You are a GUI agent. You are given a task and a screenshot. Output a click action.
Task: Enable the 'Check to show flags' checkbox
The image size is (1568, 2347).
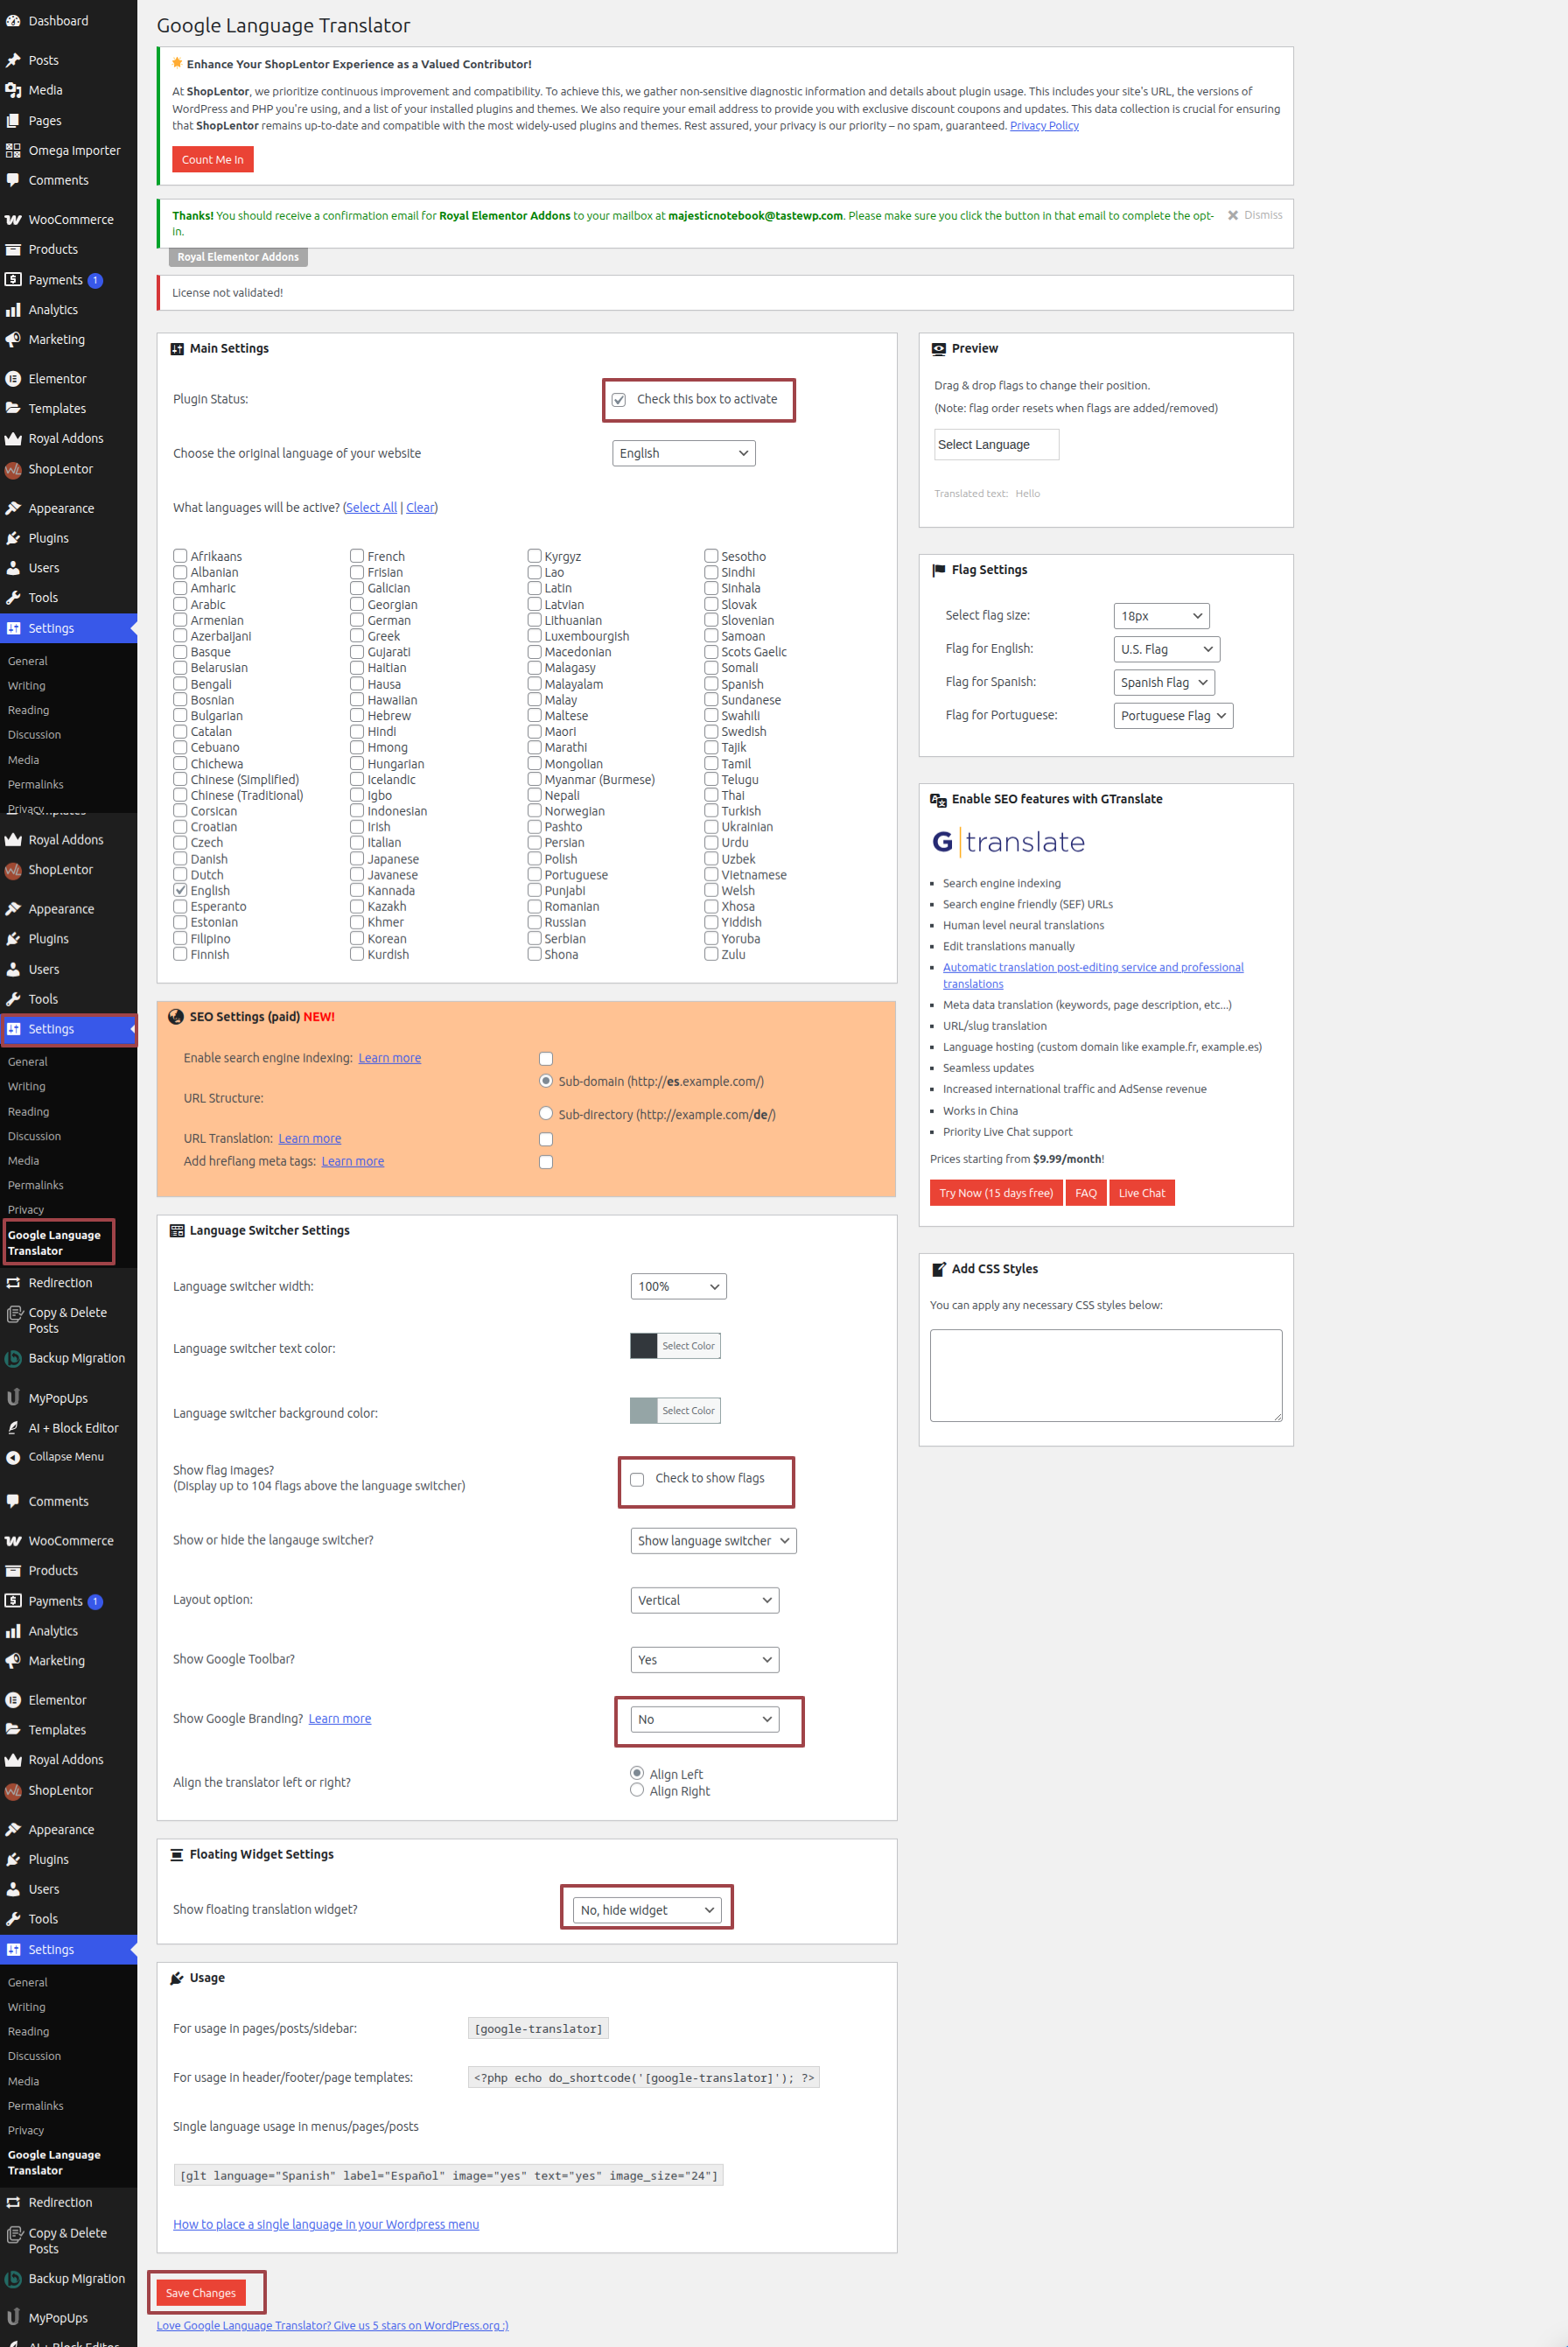tap(637, 1479)
